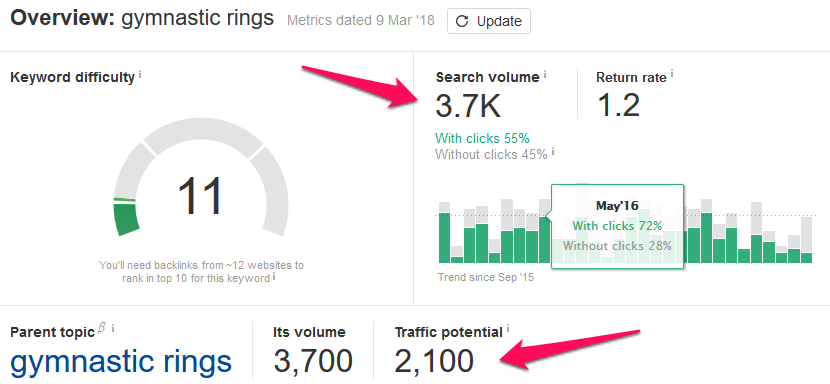830x384 pixels.
Task: Open the Return rate info icon
Action: click(x=672, y=74)
